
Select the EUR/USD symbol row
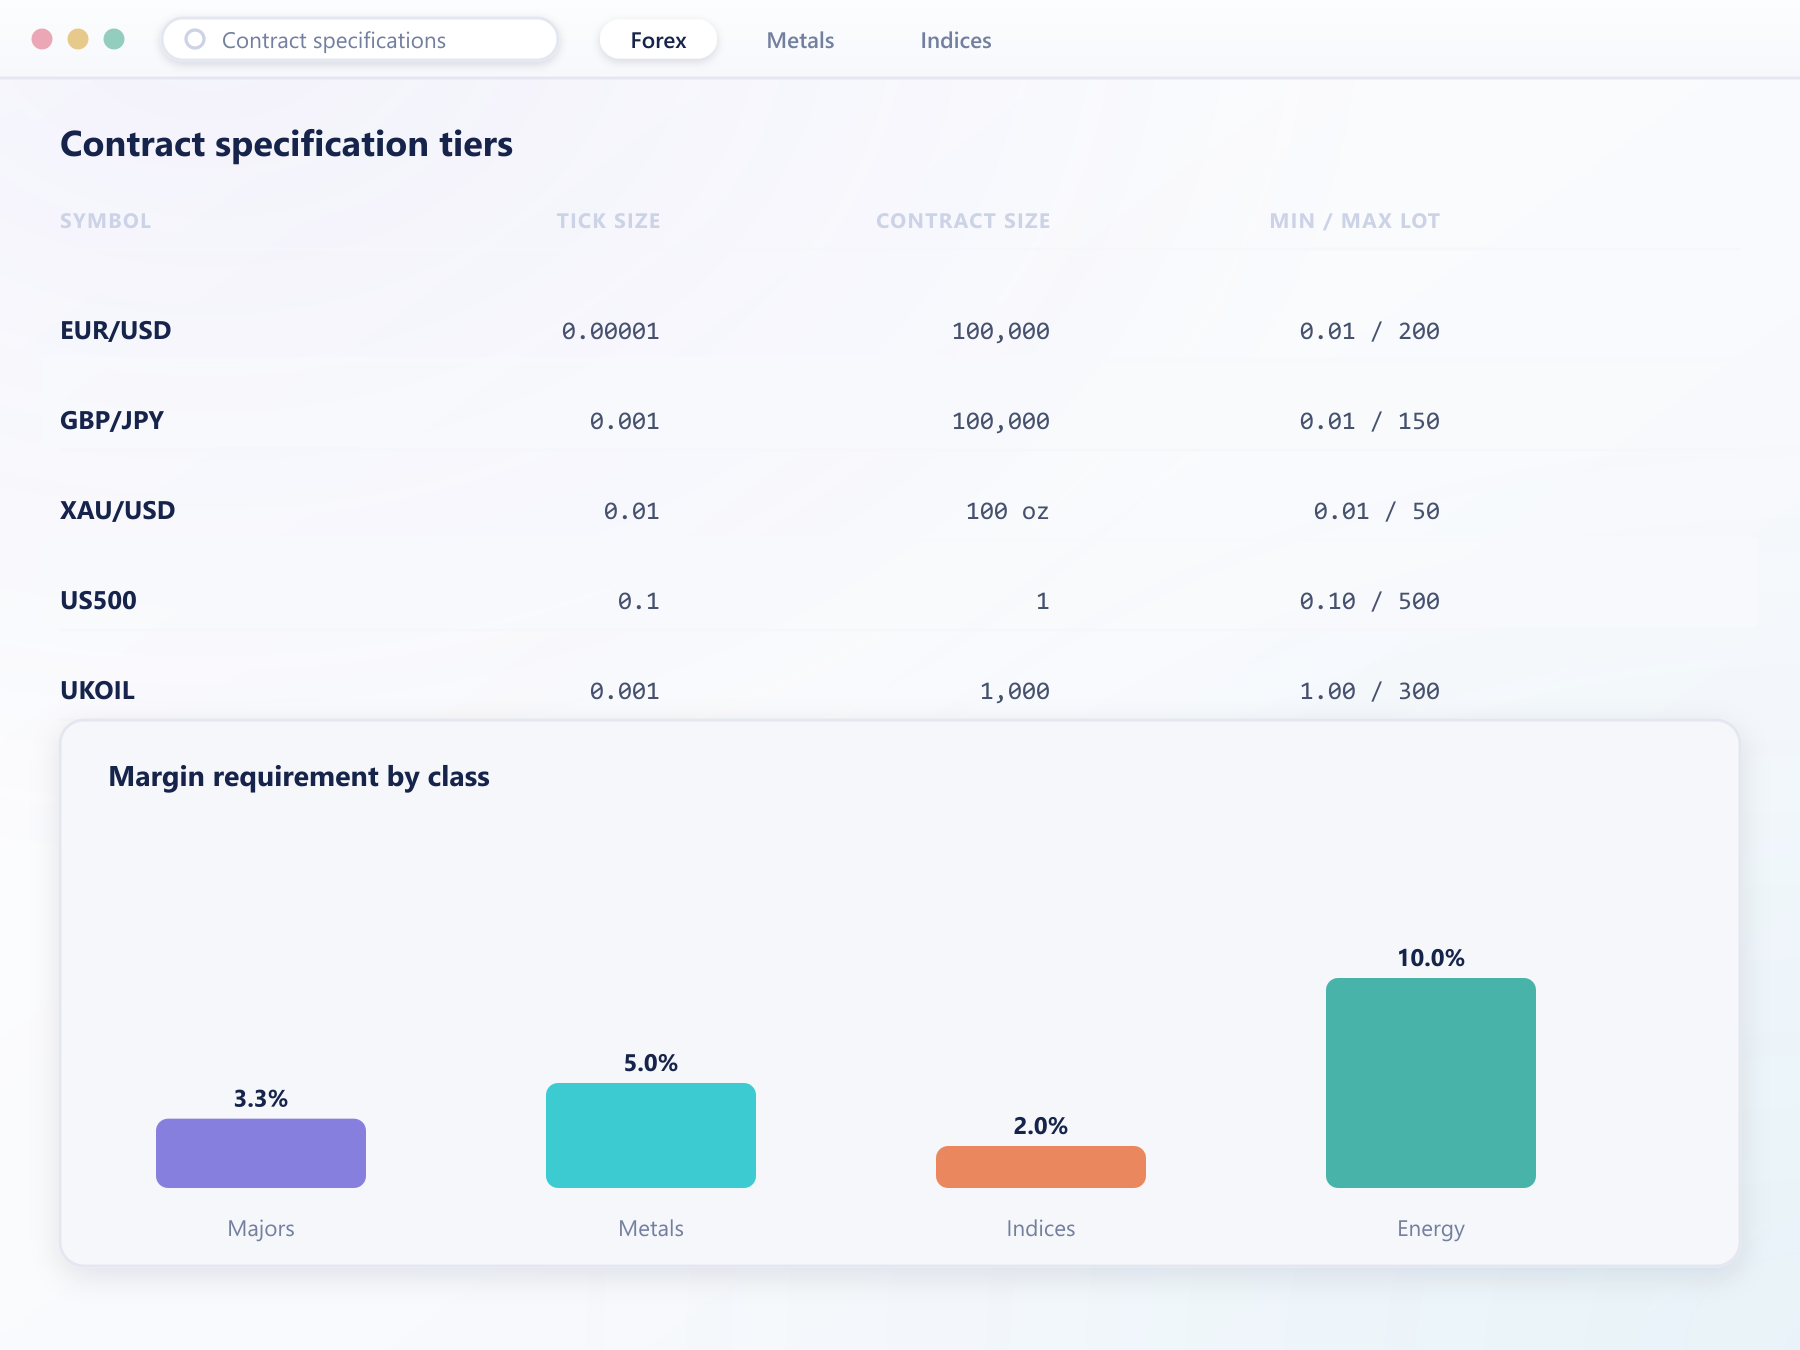pos(900,330)
